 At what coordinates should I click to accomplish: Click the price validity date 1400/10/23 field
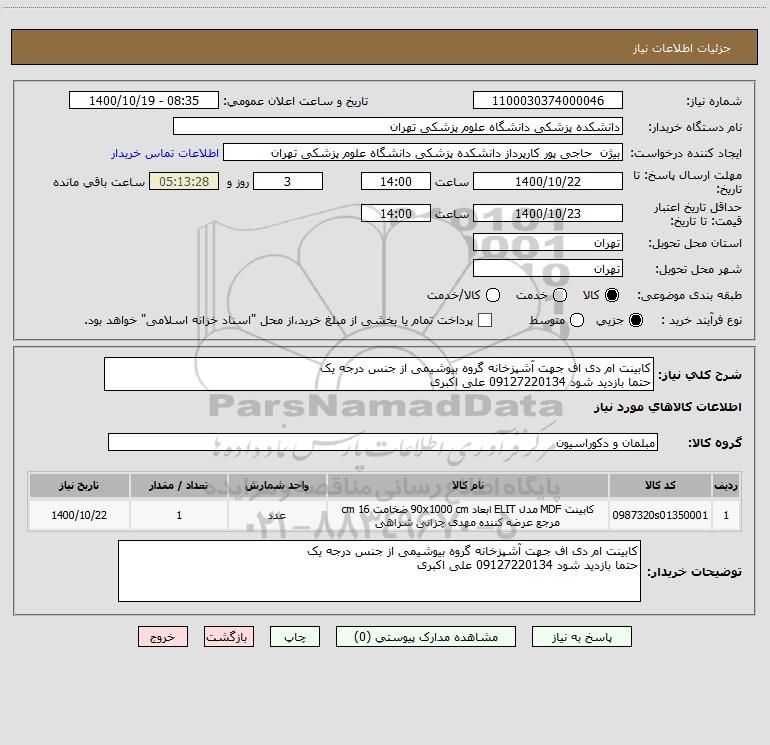548,213
